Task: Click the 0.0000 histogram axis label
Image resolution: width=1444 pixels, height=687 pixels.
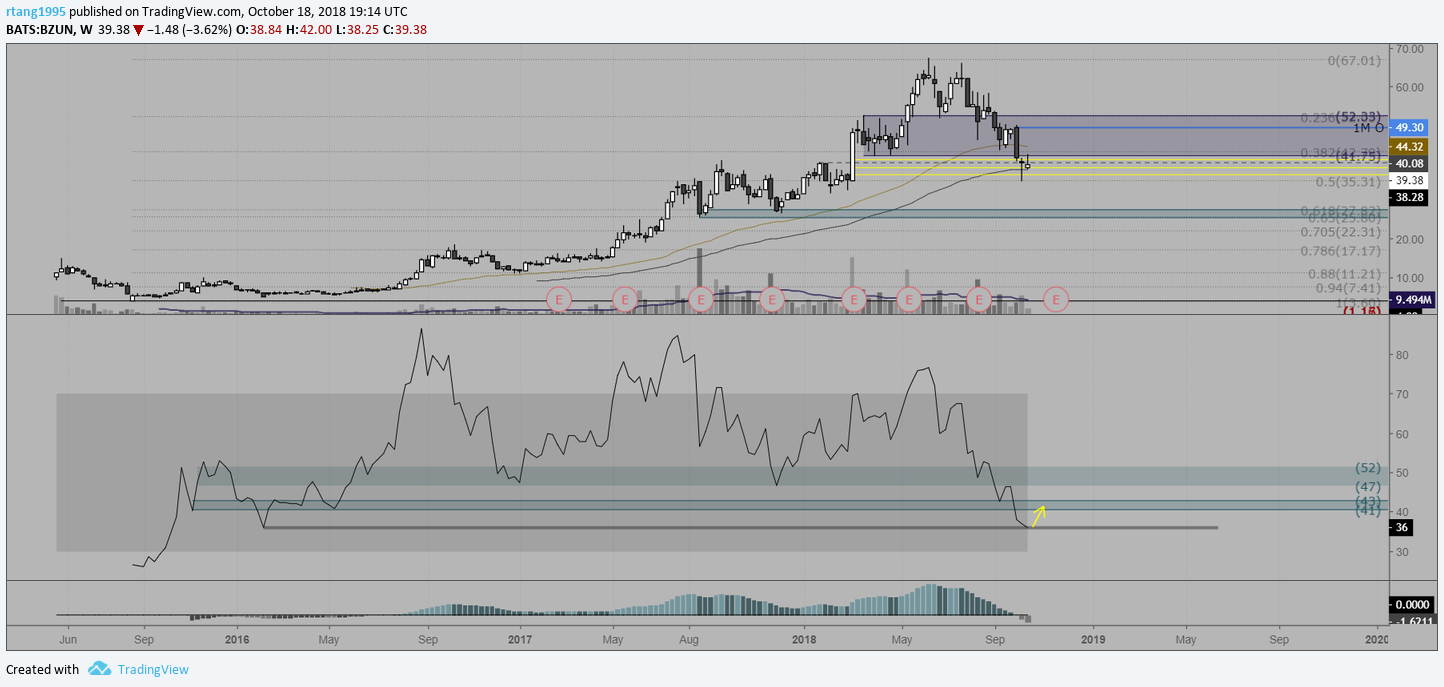Action: click(1412, 604)
